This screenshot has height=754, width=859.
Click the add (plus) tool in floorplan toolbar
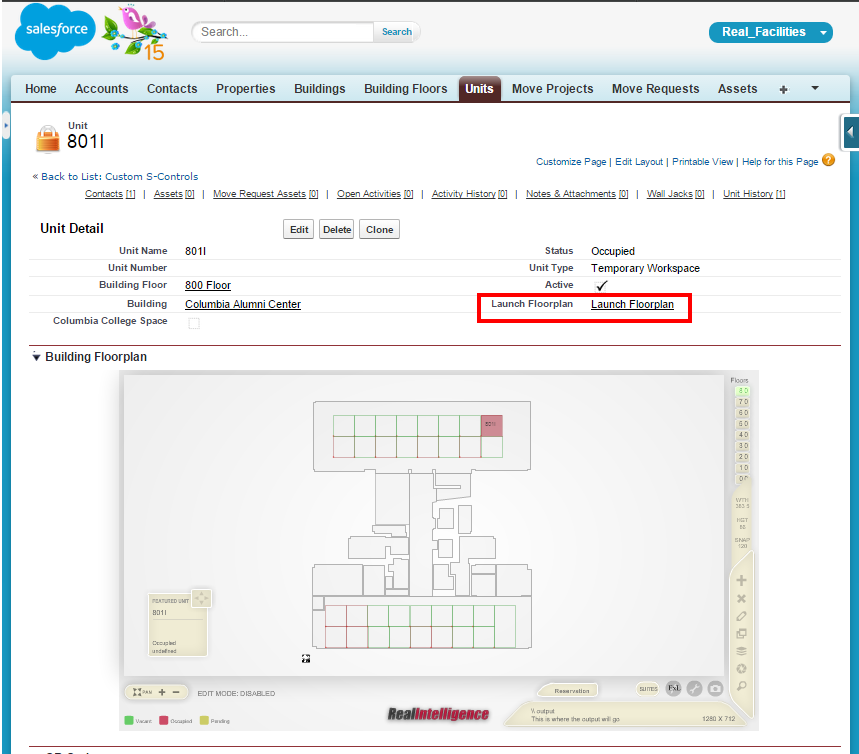(741, 581)
